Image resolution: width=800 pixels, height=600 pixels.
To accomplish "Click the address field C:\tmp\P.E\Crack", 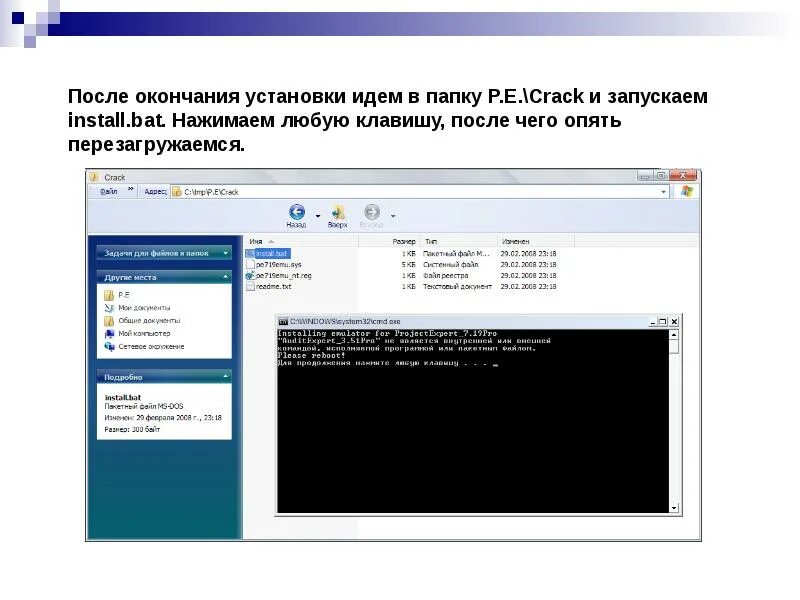I will pos(420,192).
